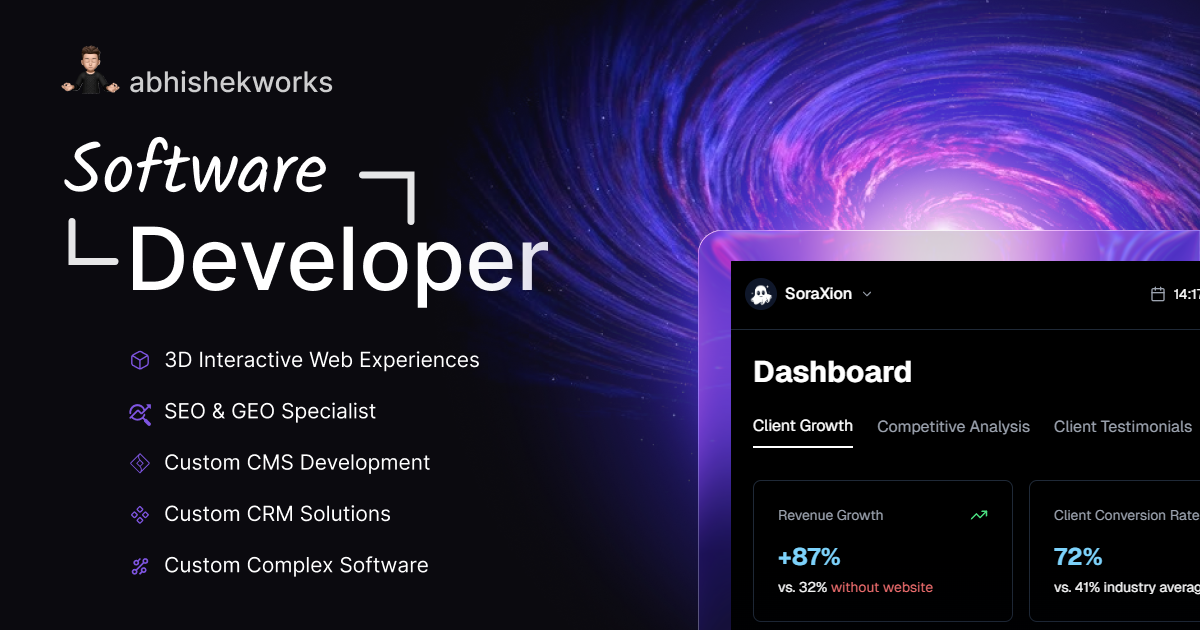Click the cube icon beside 3D Interactive Web Experiences
Viewport: 1200px width, 630px height.
(x=140, y=360)
